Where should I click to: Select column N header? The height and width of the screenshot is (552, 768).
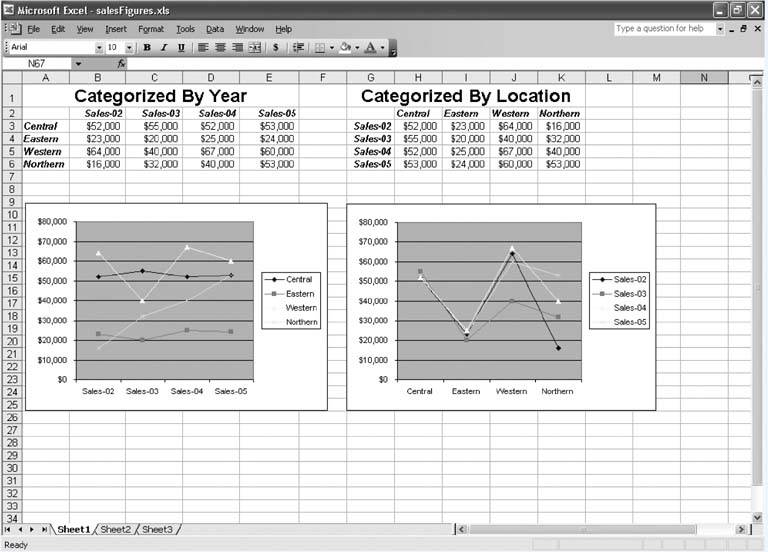point(704,77)
